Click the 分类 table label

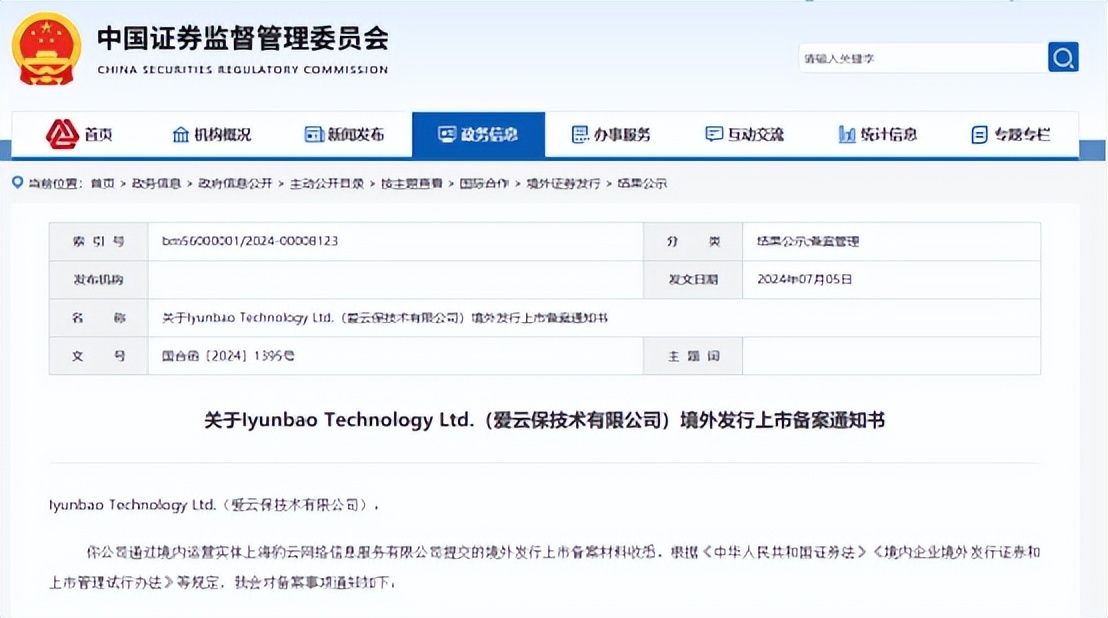(x=693, y=242)
